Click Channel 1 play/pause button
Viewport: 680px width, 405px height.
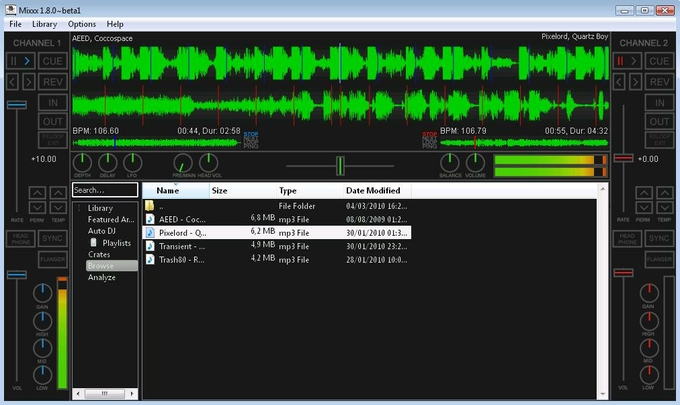pyautogui.click(x=20, y=61)
